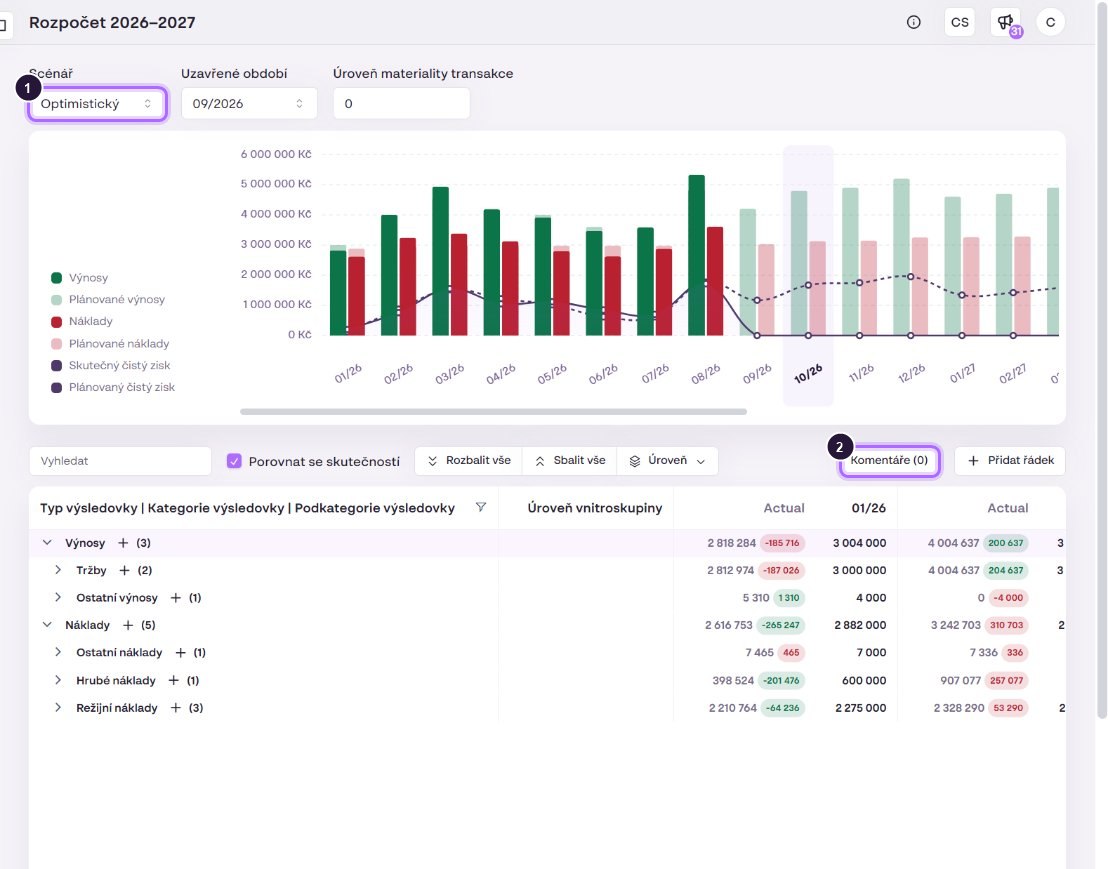Open the info icon in header
This screenshot has height=869, width=1108.
914,23
